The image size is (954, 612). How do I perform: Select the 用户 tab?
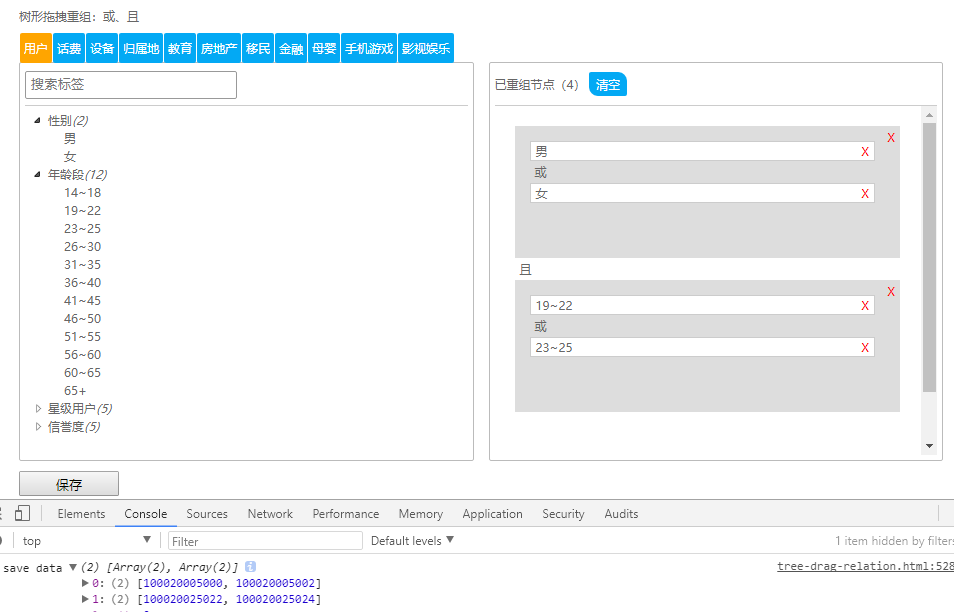tap(36, 48)
